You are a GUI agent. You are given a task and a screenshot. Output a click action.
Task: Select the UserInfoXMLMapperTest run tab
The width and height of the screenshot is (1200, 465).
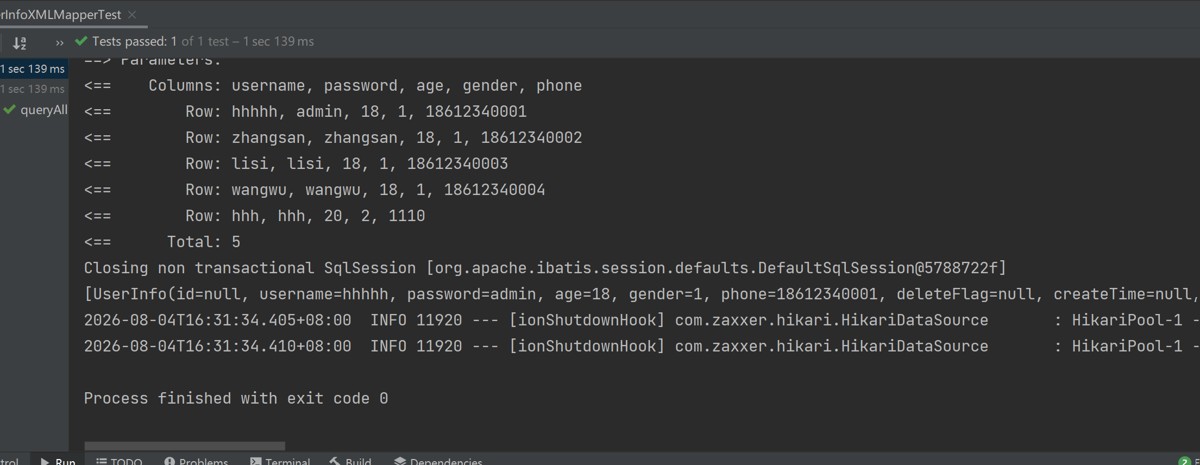[x=60, y=15]
